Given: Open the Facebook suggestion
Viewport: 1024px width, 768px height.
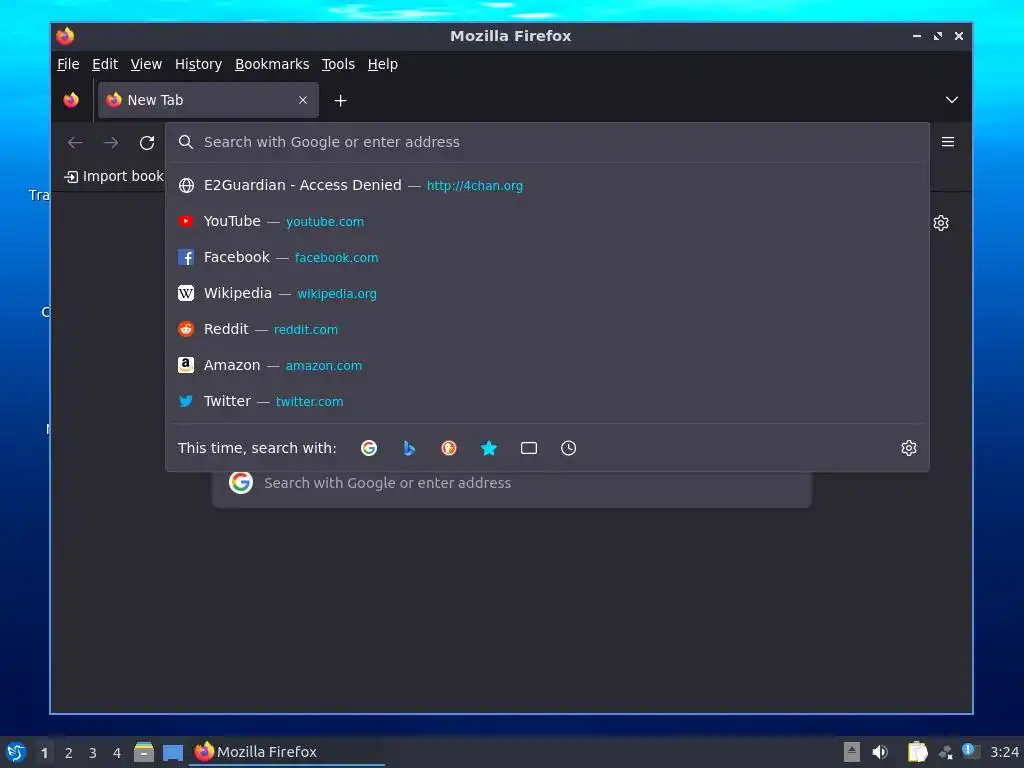Looking at the screenshot, I should [x=547, y=257].
